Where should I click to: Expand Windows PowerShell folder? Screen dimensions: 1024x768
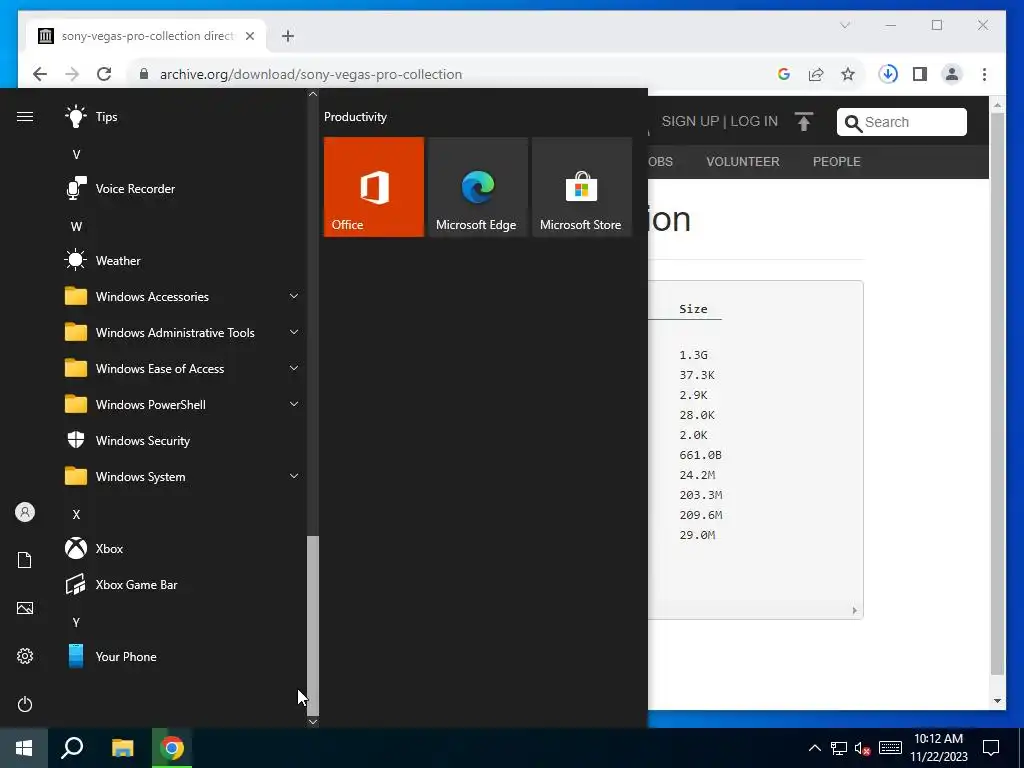(x=183, y=405)
